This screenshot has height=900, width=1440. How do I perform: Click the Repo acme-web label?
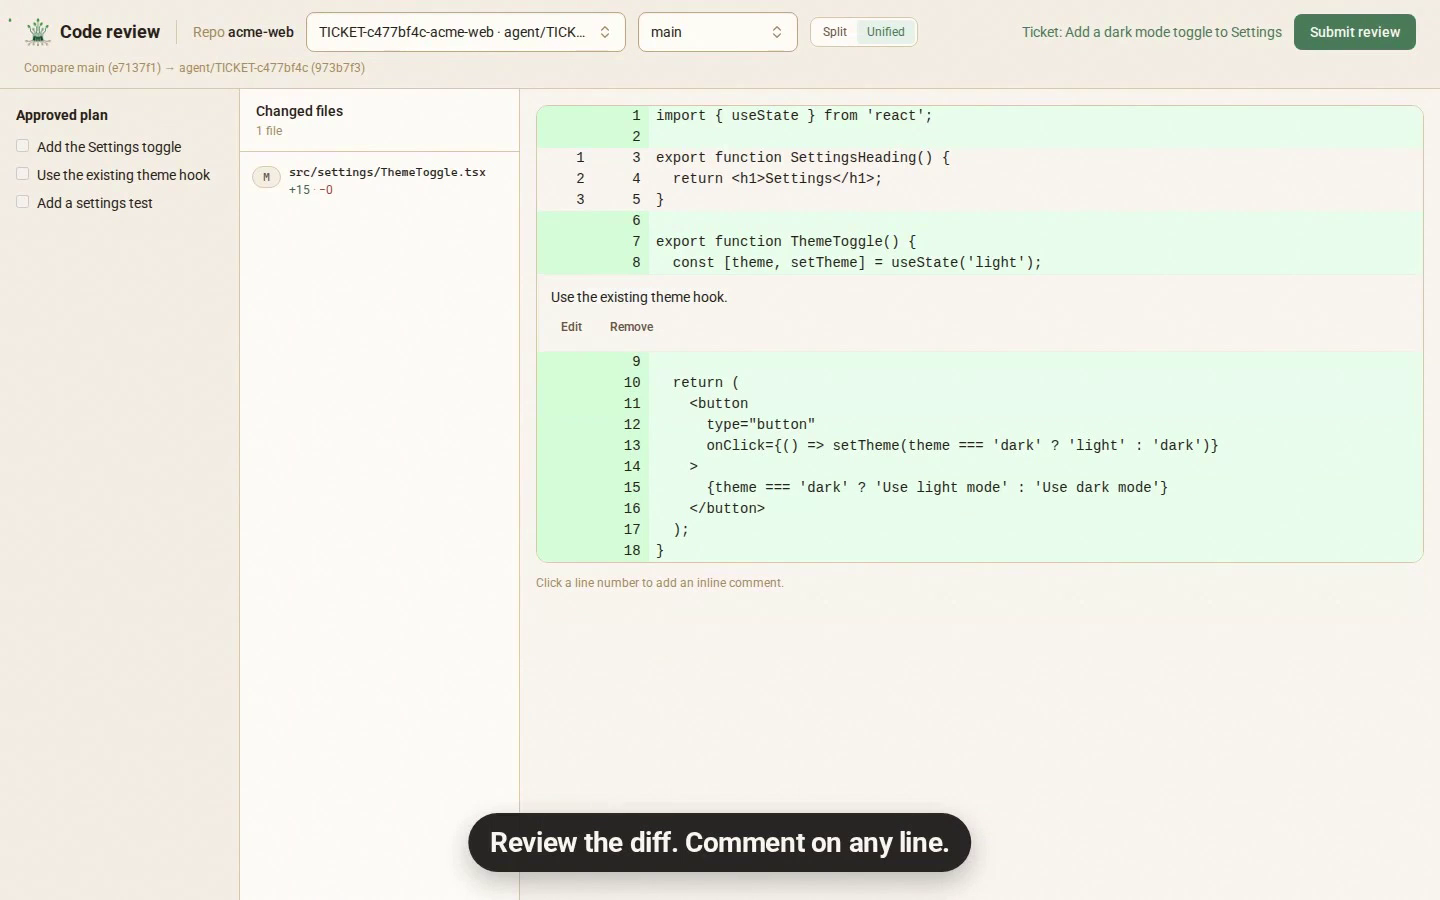243,32
